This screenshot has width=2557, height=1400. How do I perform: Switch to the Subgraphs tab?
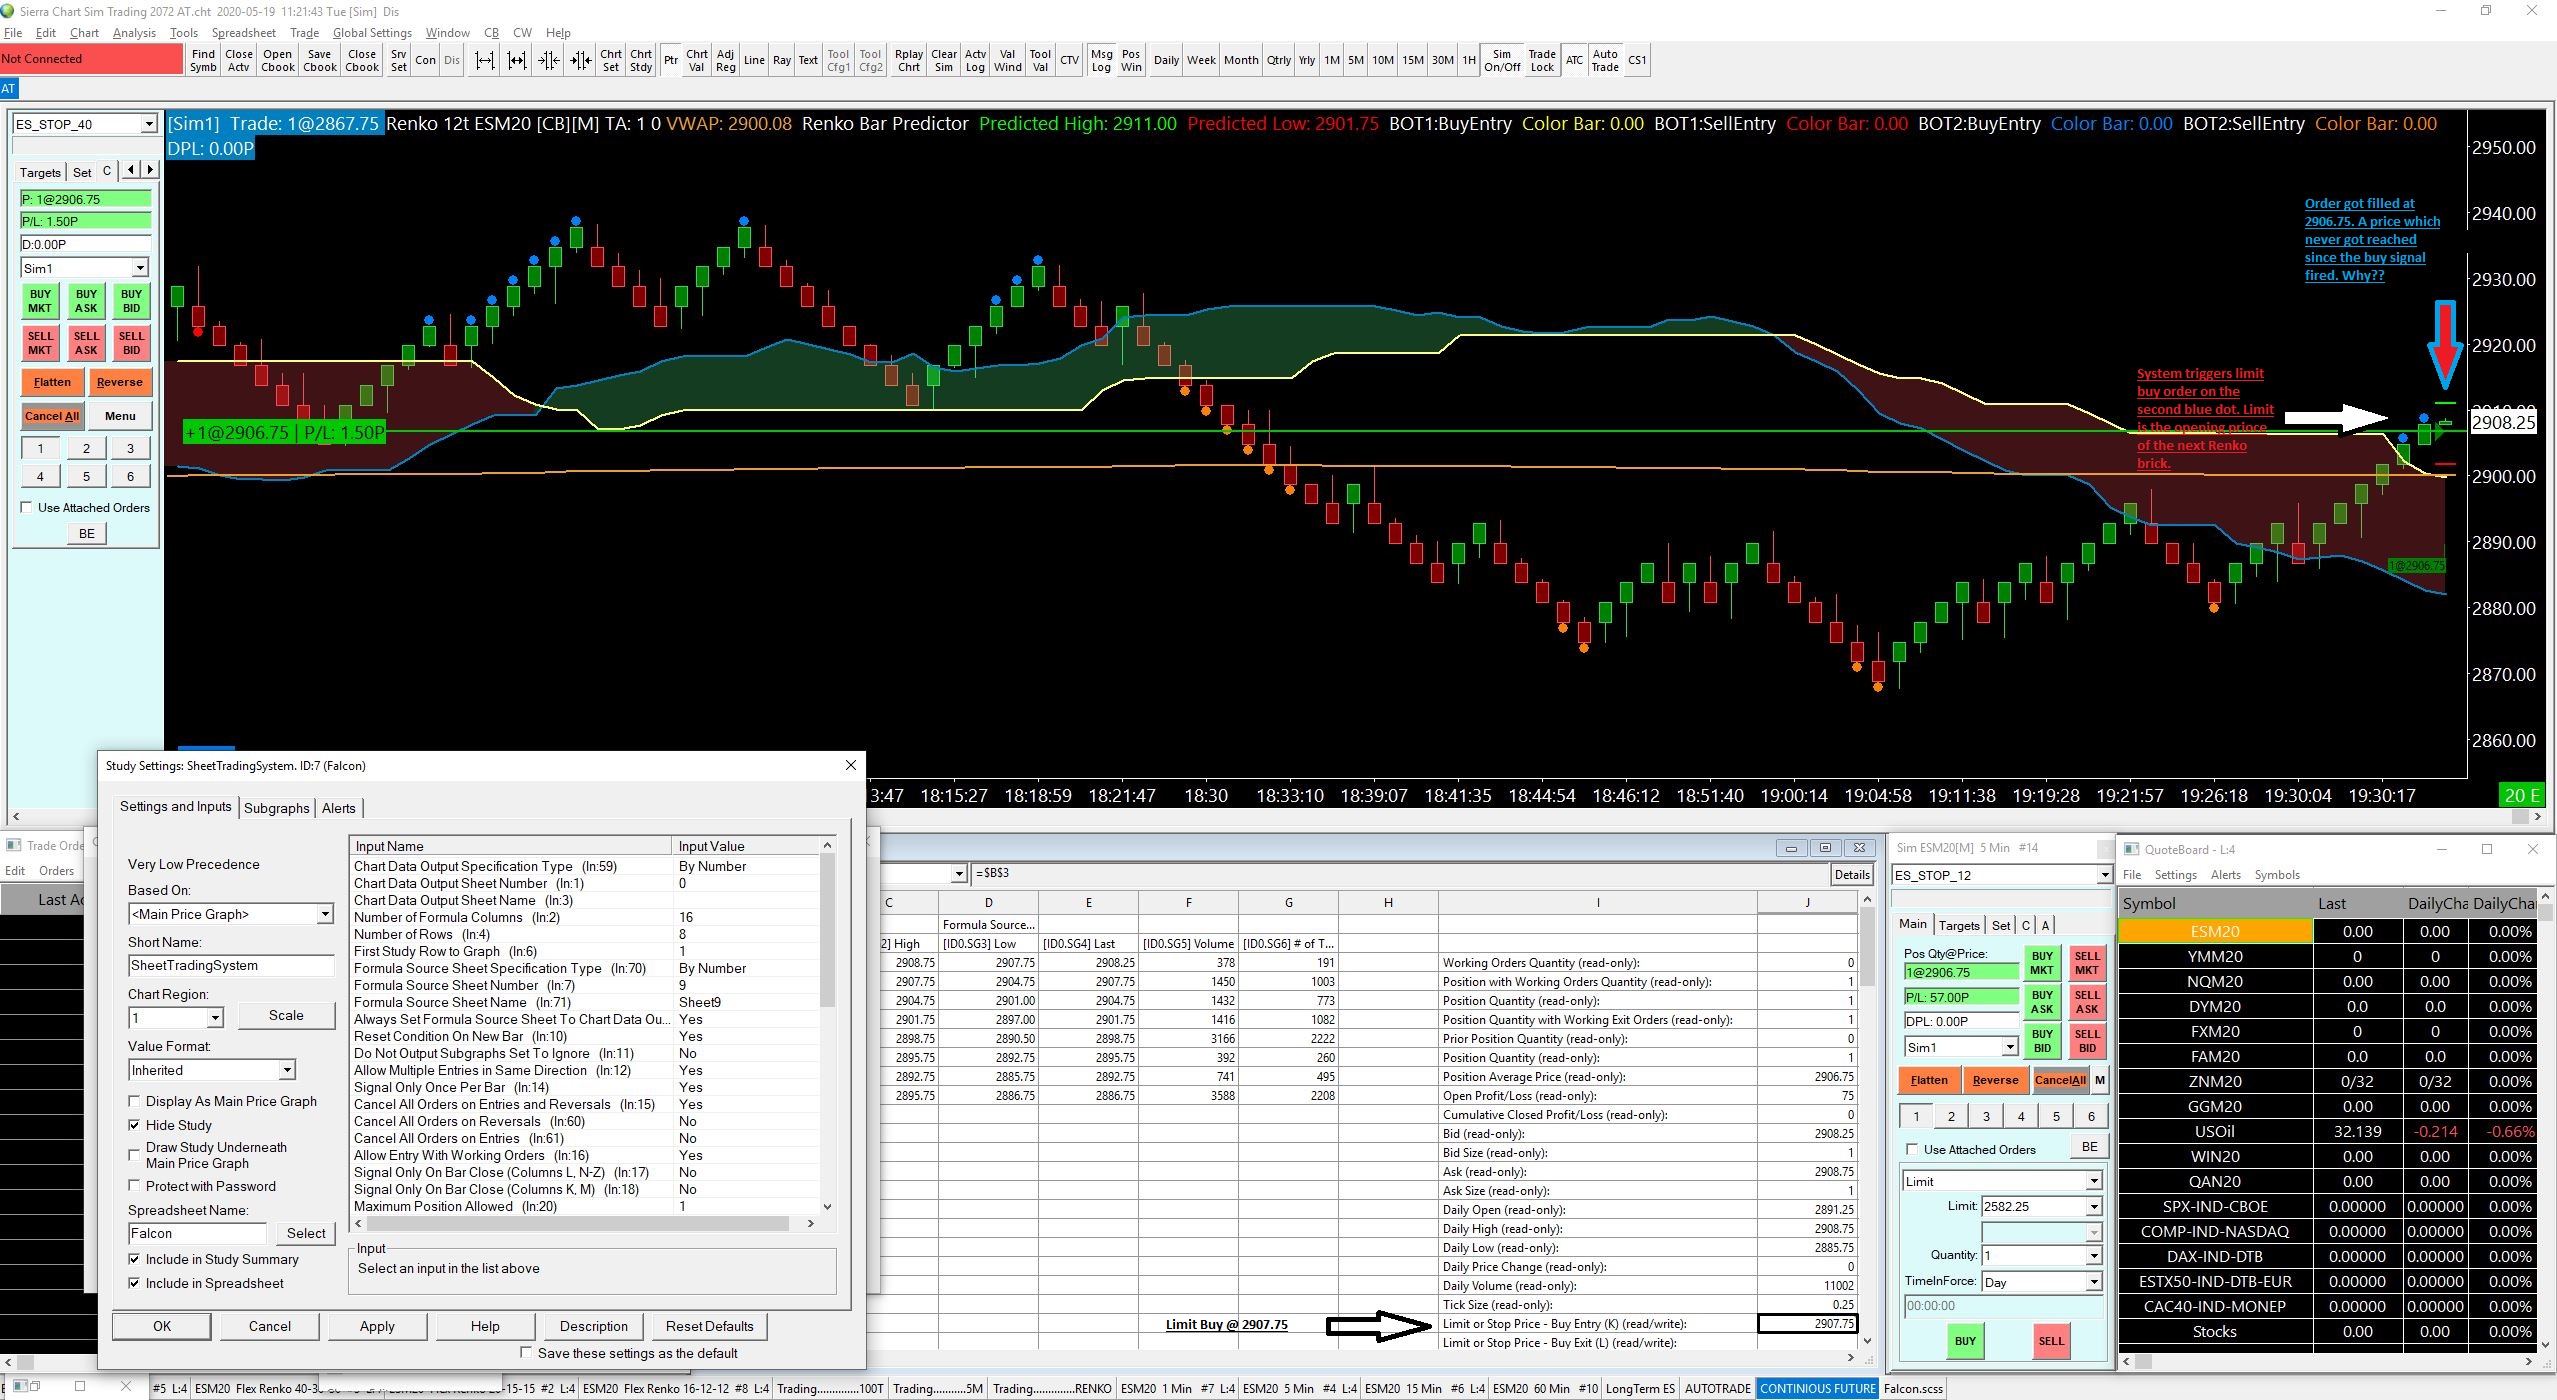click(277, 808)
